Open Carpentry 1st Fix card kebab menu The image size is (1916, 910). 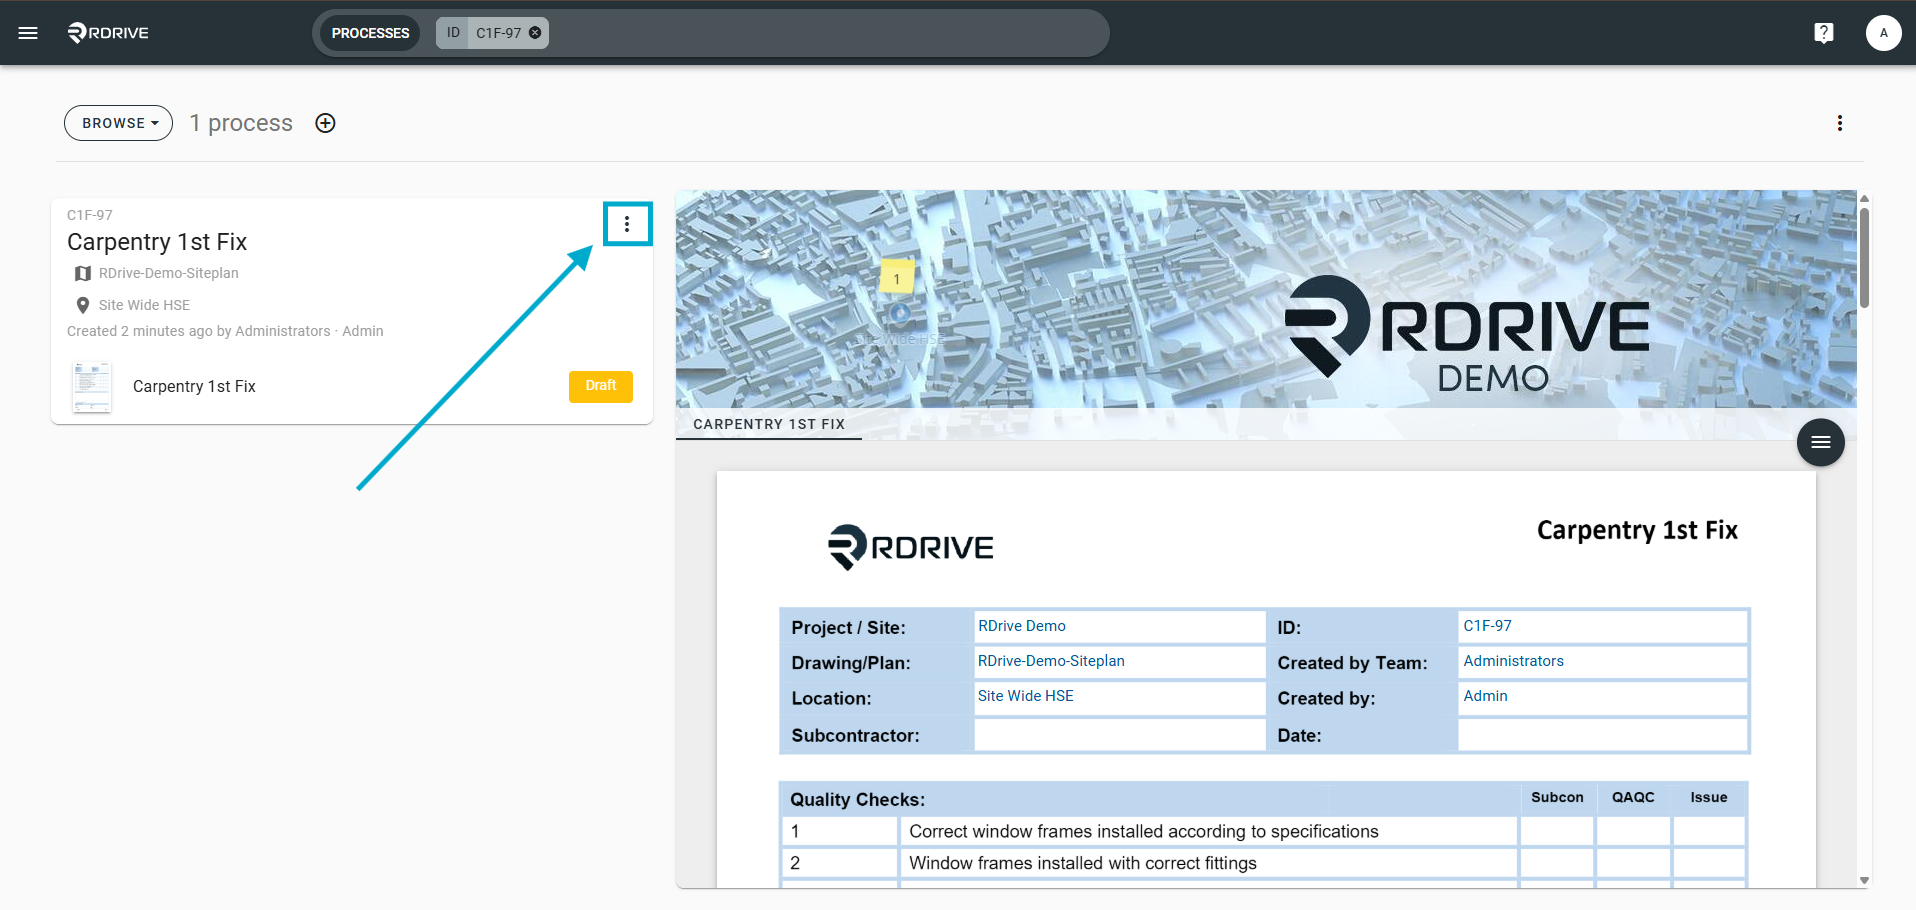click(x=627, y=224)
